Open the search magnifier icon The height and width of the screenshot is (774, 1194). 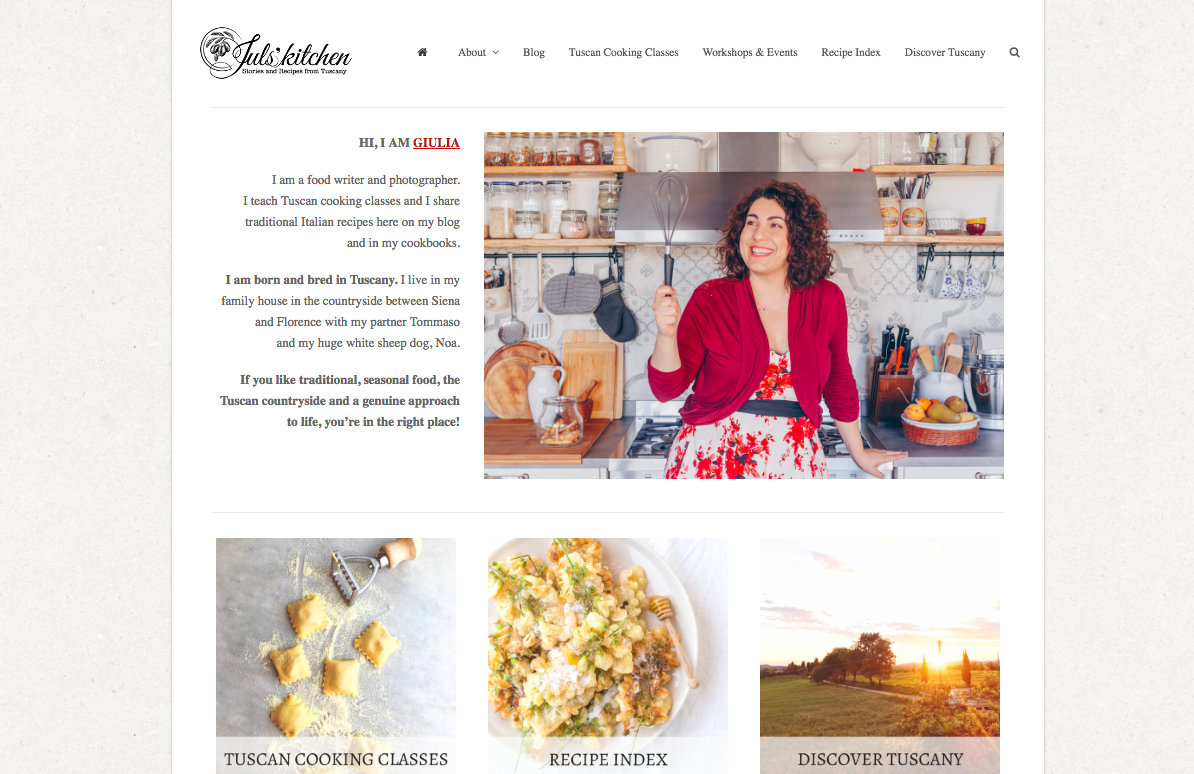[x=1014, y=53]
